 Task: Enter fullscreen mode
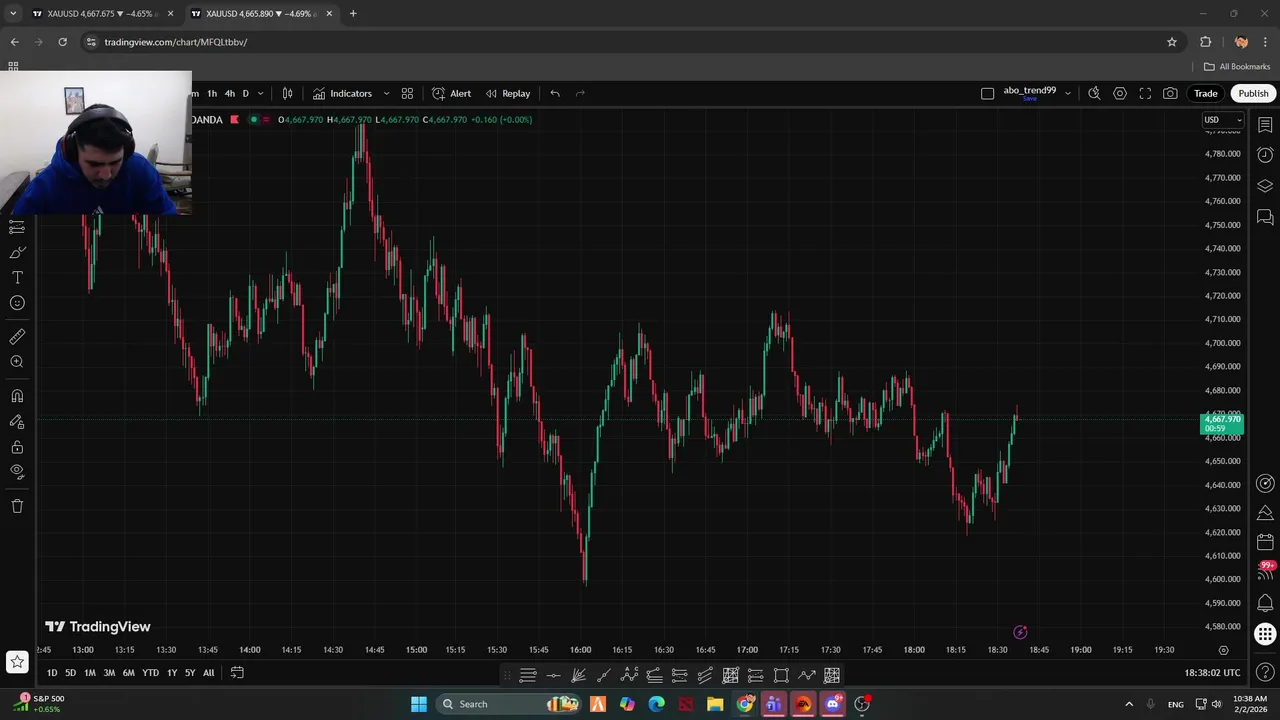click(1145, 93)
